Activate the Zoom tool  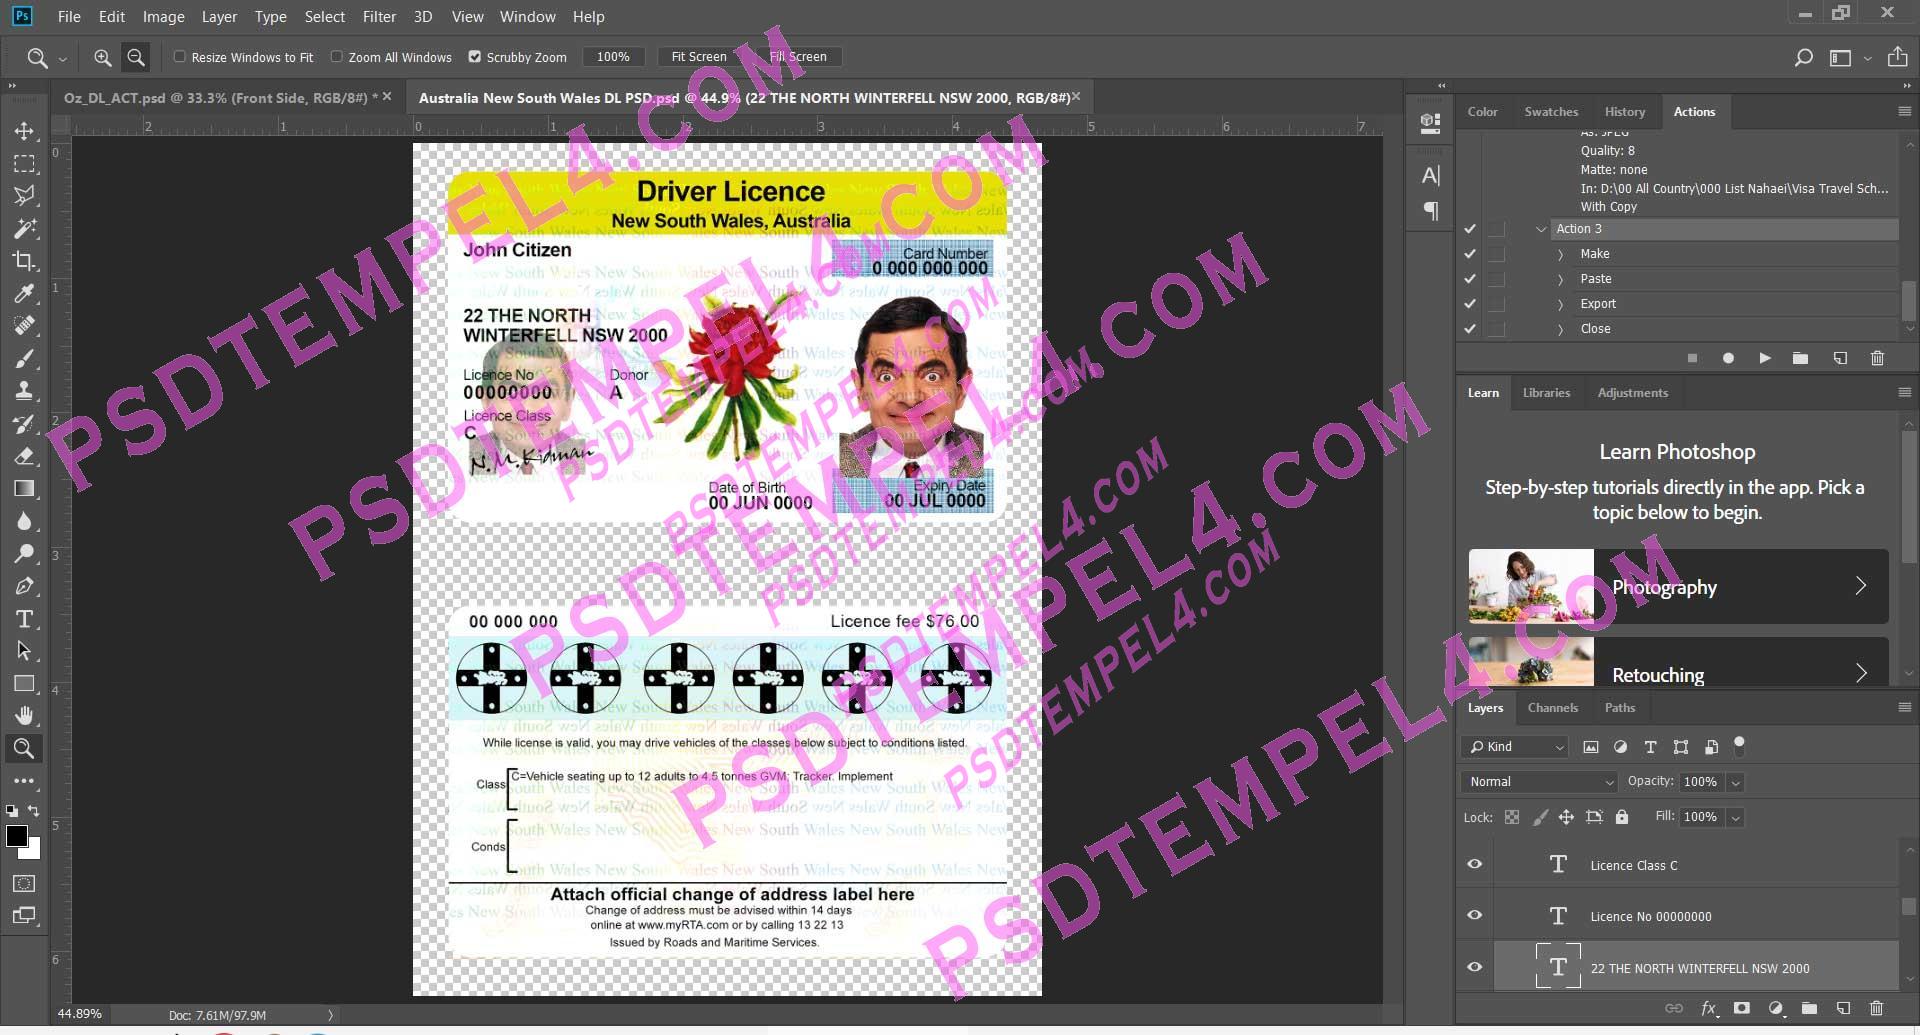coord(25,748)
